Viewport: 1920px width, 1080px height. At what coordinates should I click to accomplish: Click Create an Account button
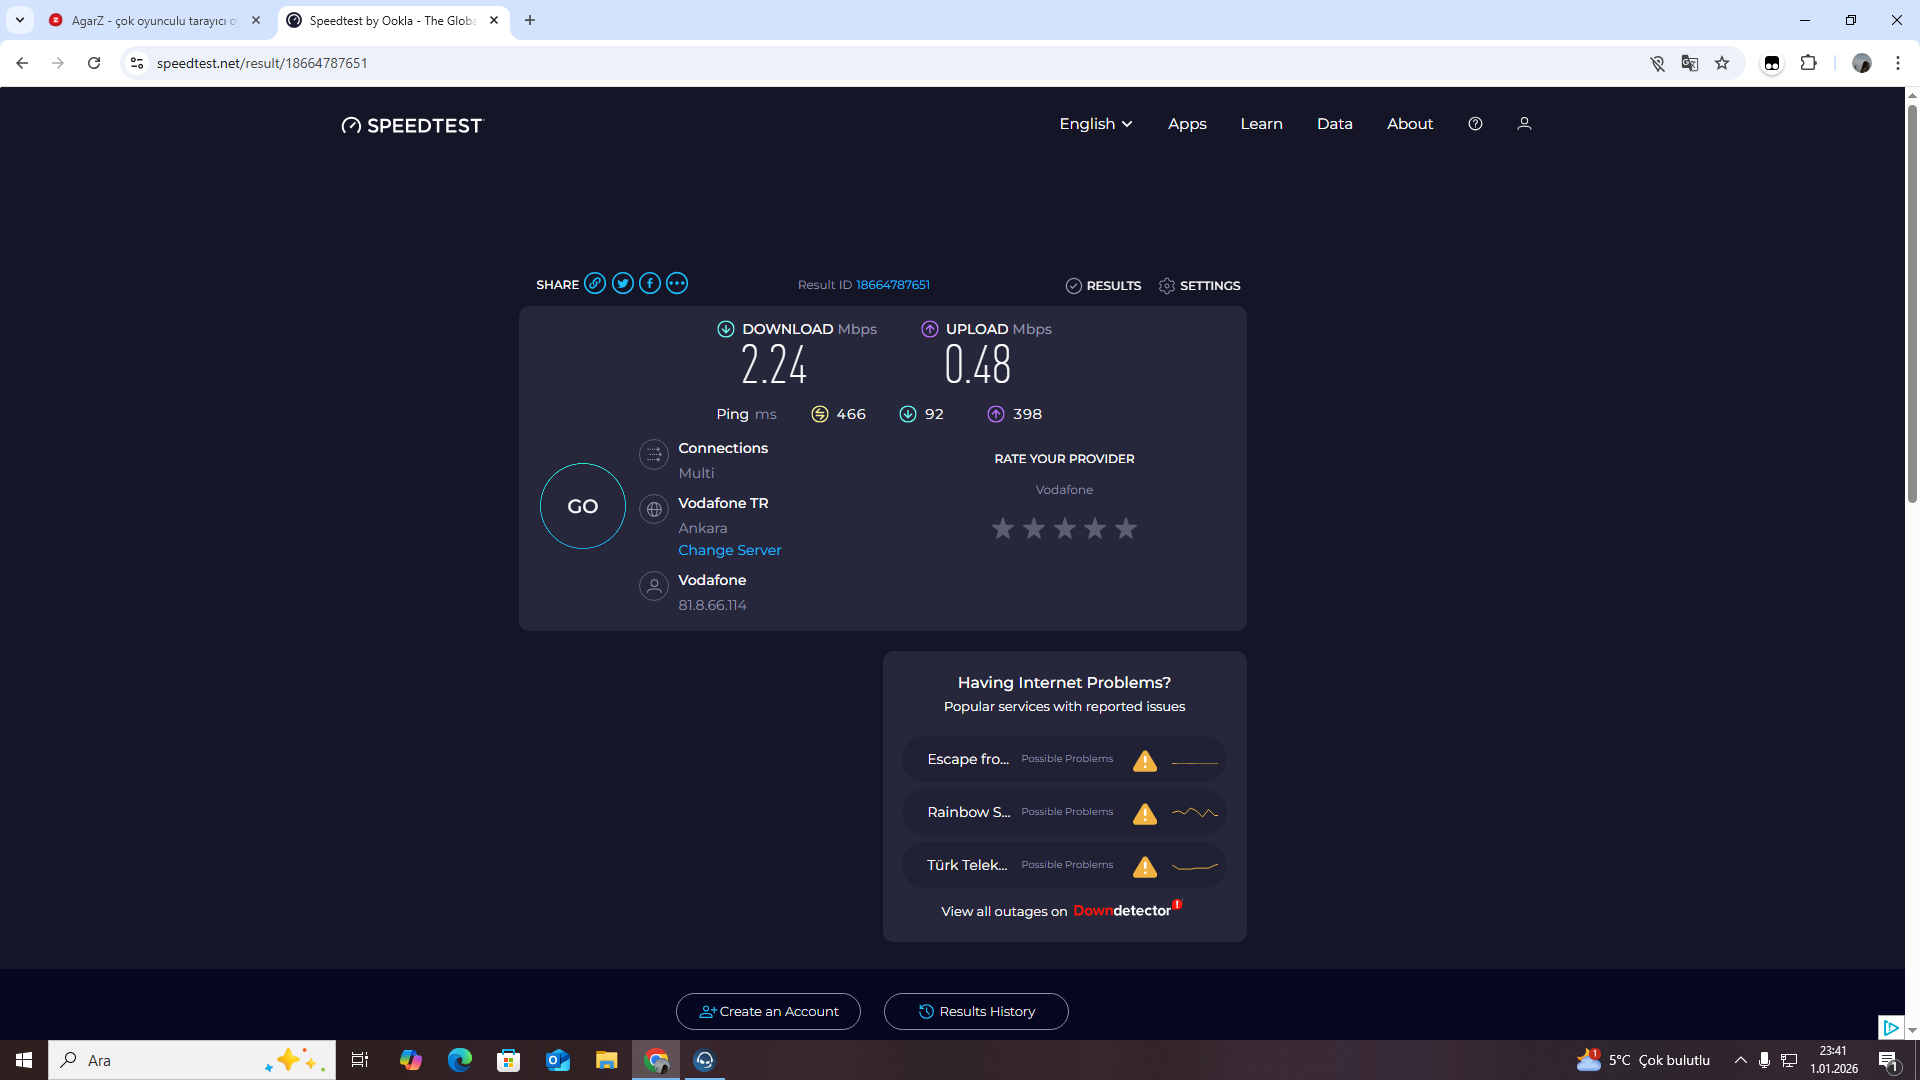tap(768, 1012)
